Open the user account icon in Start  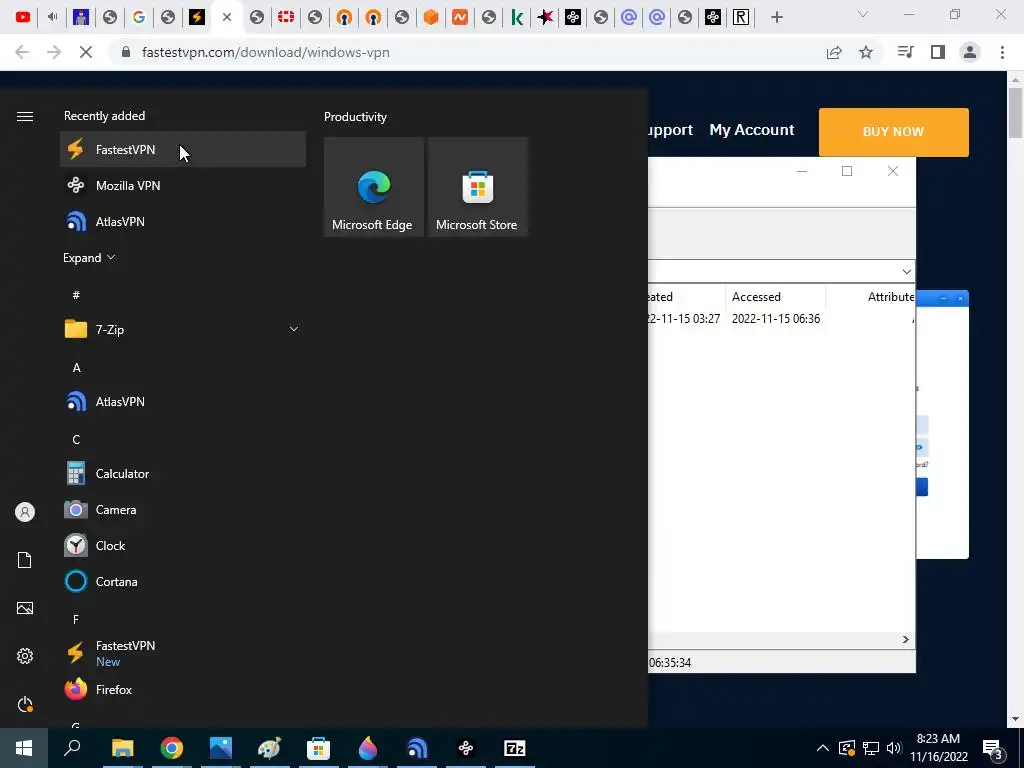point(25,512)
